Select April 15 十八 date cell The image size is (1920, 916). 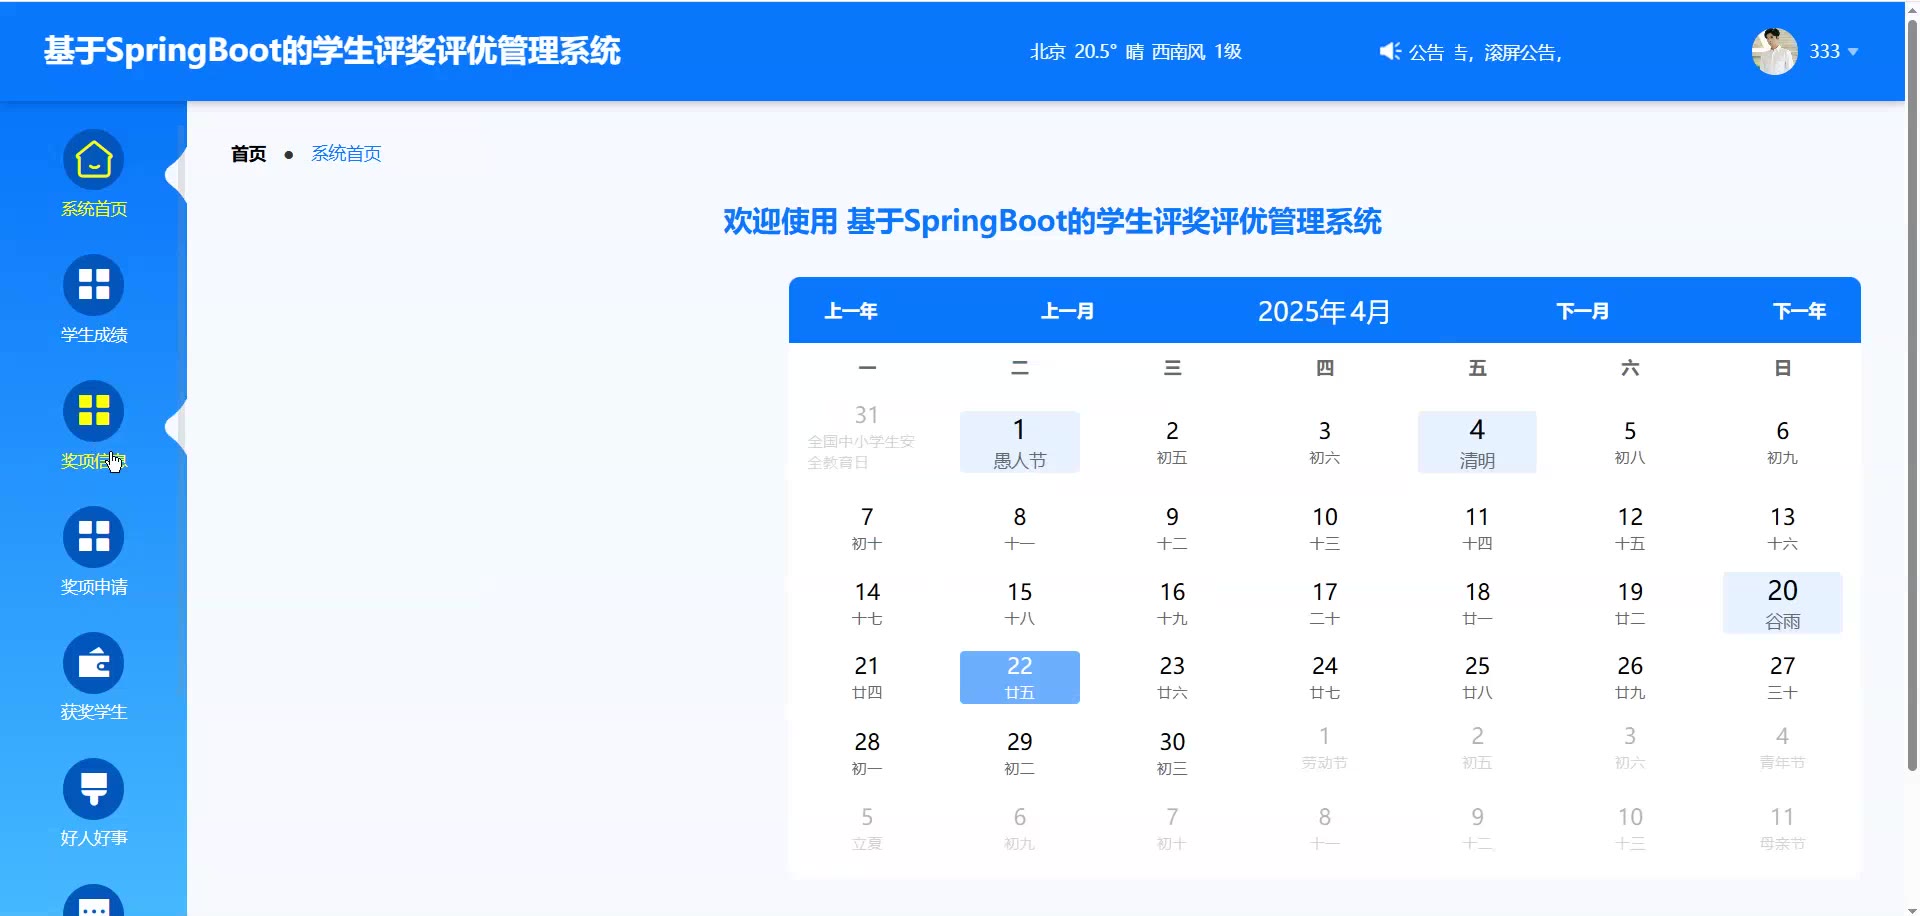tap(1020, 603)
